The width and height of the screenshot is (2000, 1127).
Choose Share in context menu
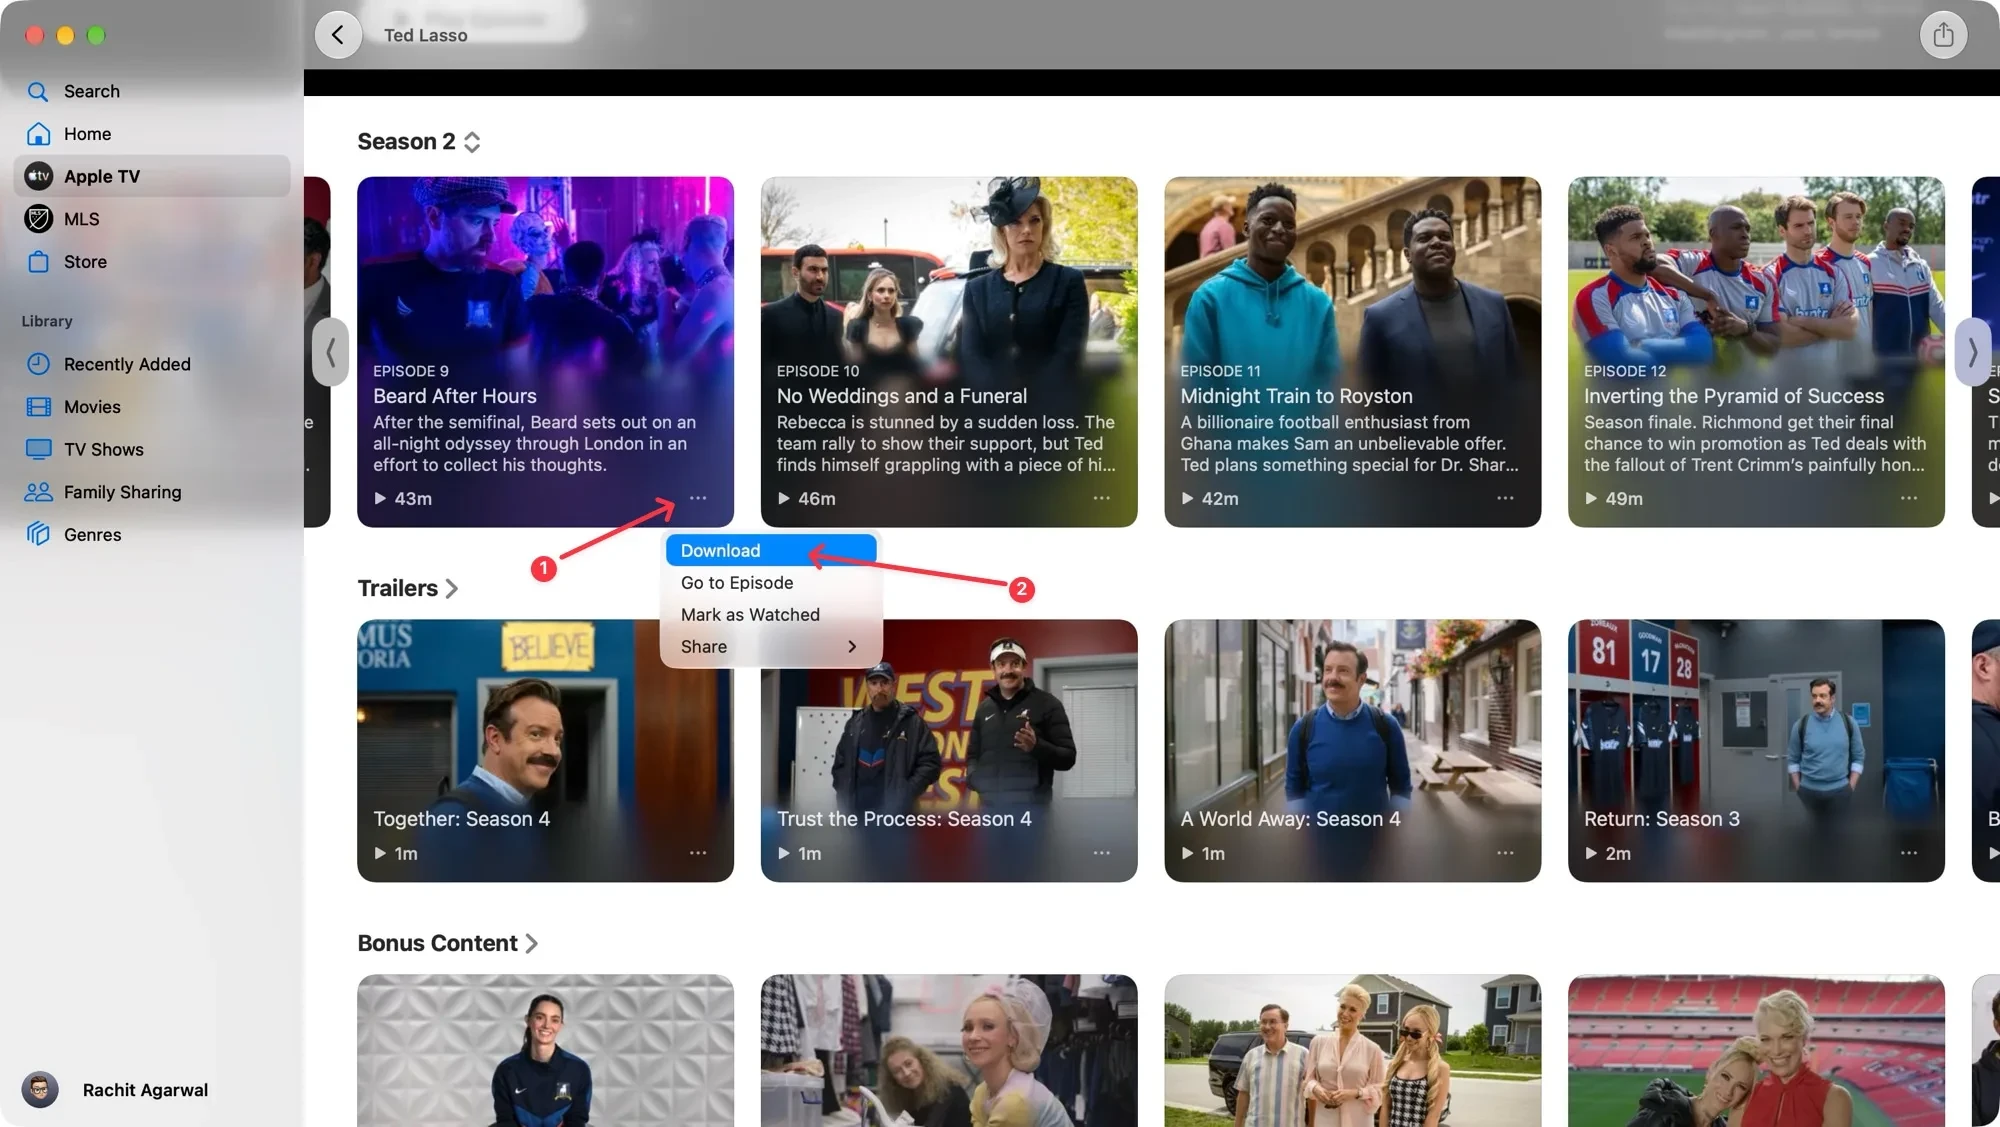(771, 647)
